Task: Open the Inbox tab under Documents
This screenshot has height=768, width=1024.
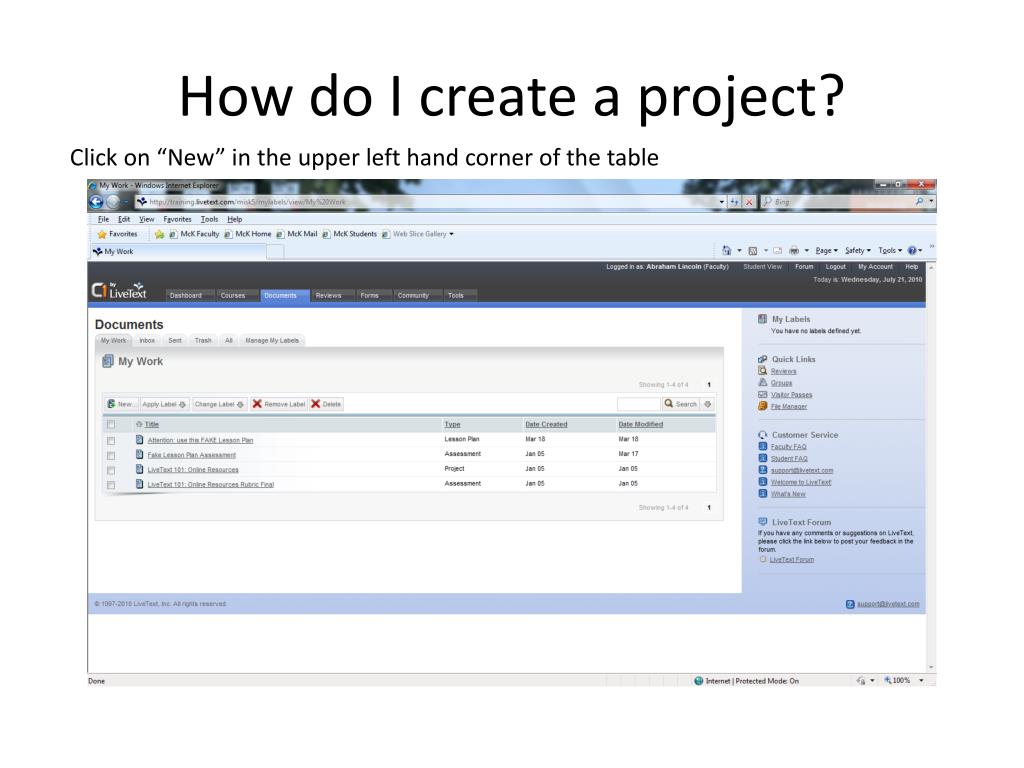Action: [147, 340]
